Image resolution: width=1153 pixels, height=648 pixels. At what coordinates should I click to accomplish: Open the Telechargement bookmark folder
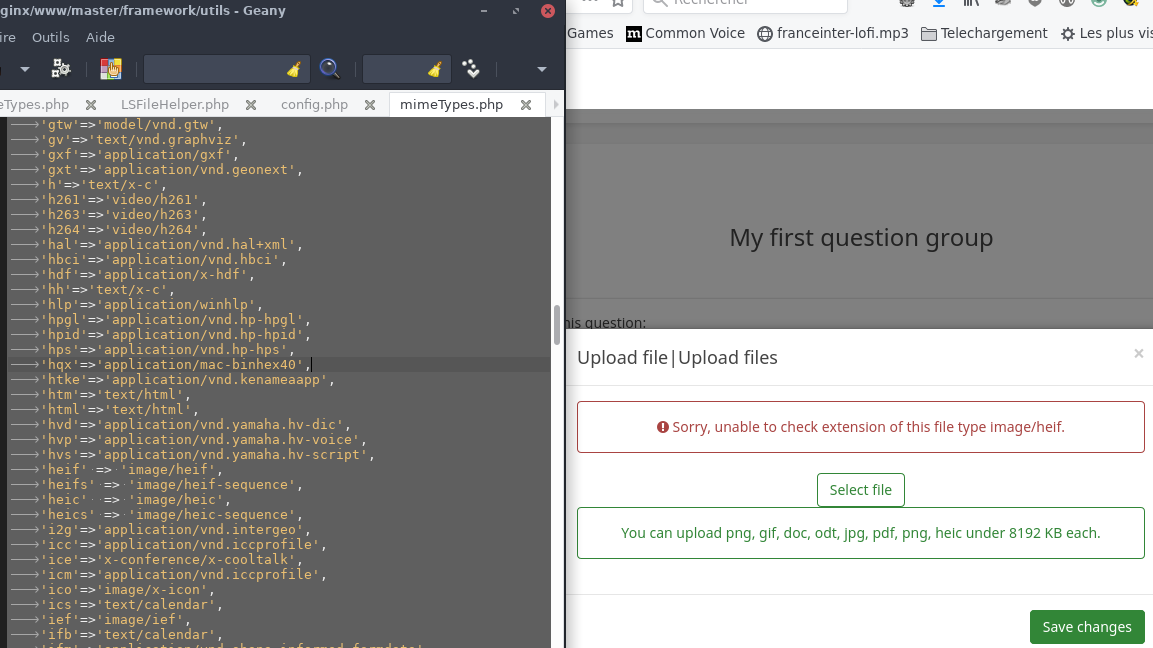point(984,33)
